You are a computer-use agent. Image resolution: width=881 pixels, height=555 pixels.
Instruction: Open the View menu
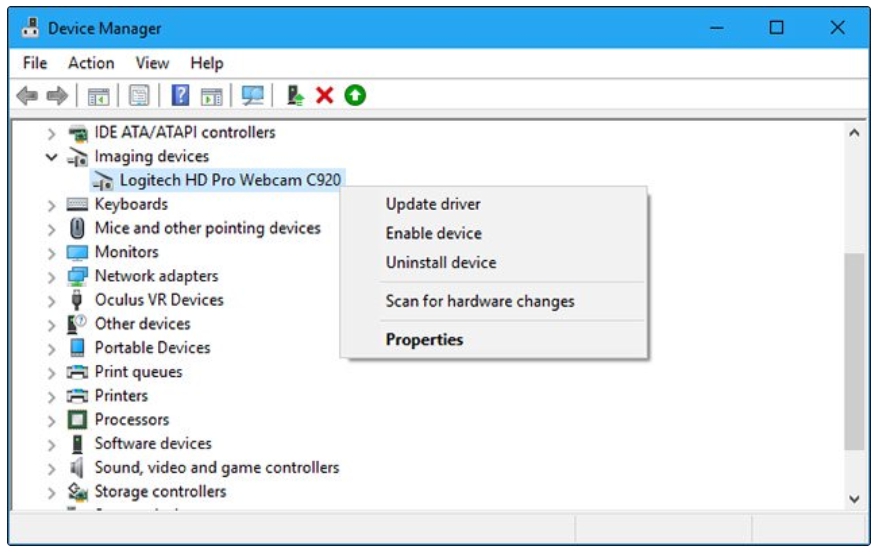pos(152,63)
